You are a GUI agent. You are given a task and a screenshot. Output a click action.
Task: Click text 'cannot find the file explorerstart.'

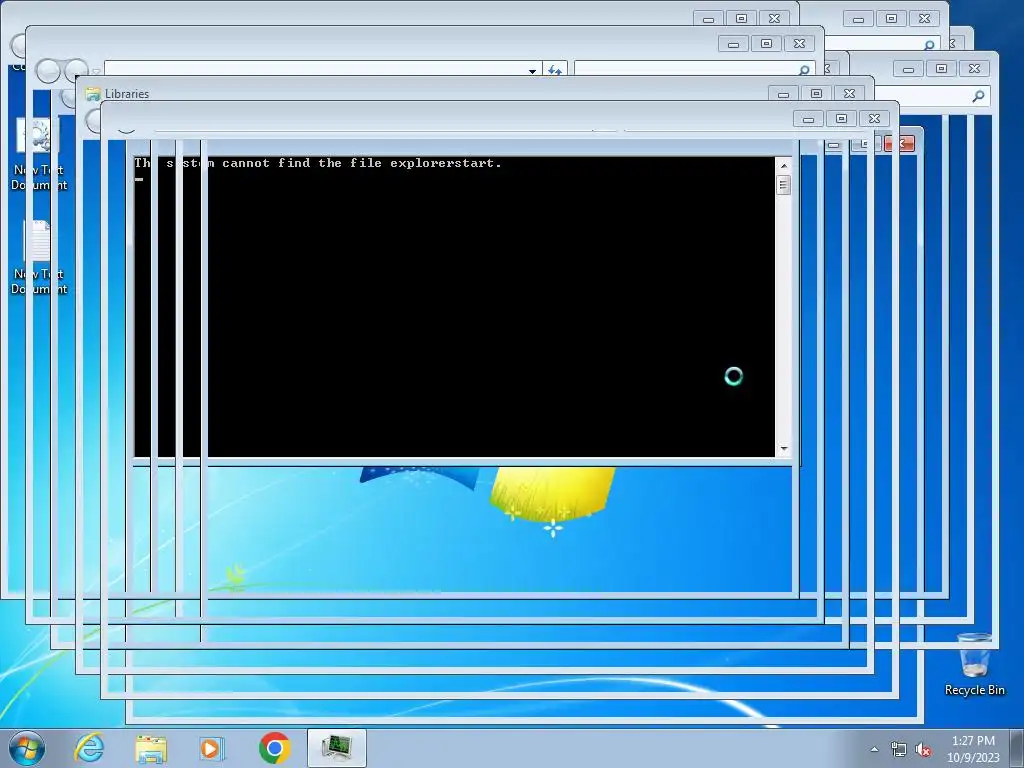[362, 163]
